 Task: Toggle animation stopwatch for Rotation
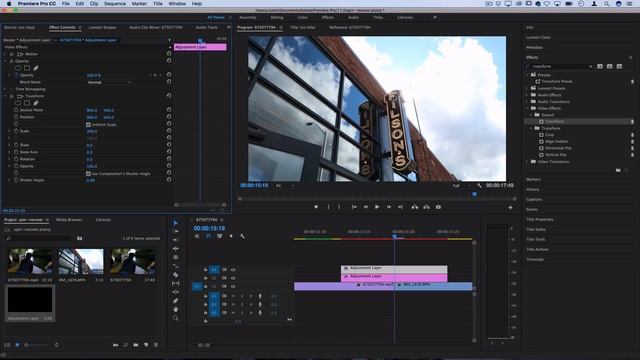click(x=16, y=159)
